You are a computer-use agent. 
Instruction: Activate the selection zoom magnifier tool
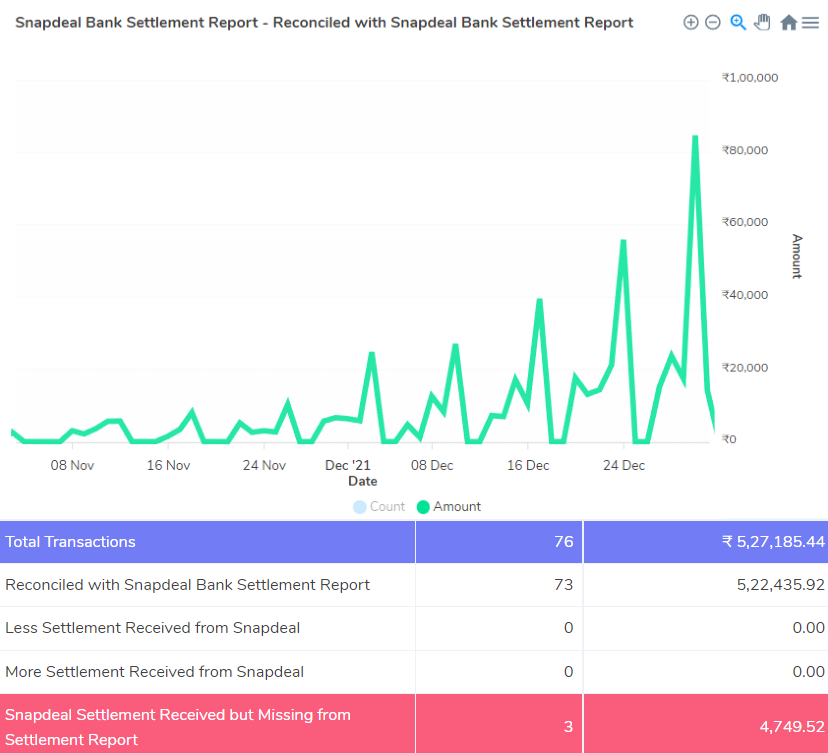tap(738, 22)
